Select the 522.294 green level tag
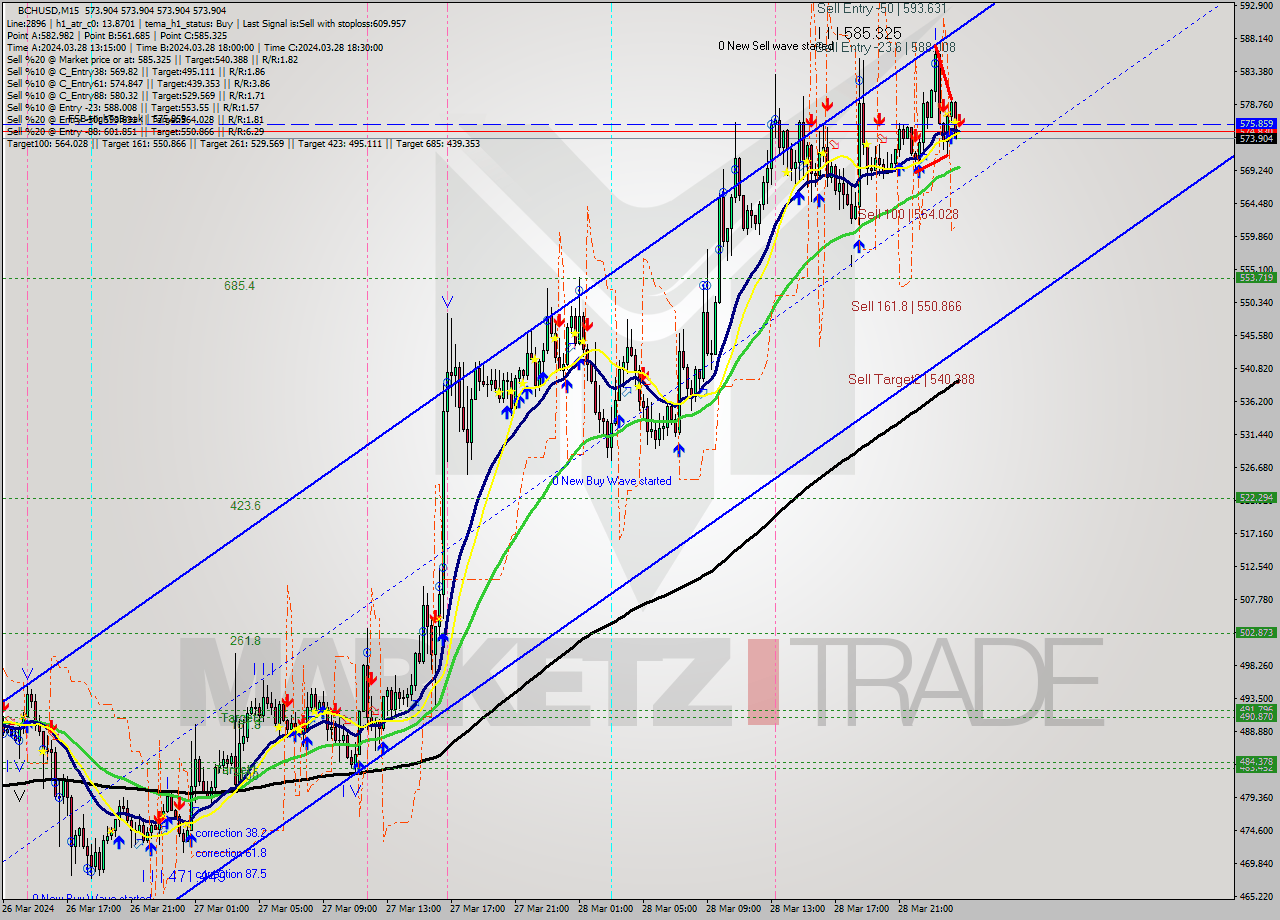 point(1256,497)
